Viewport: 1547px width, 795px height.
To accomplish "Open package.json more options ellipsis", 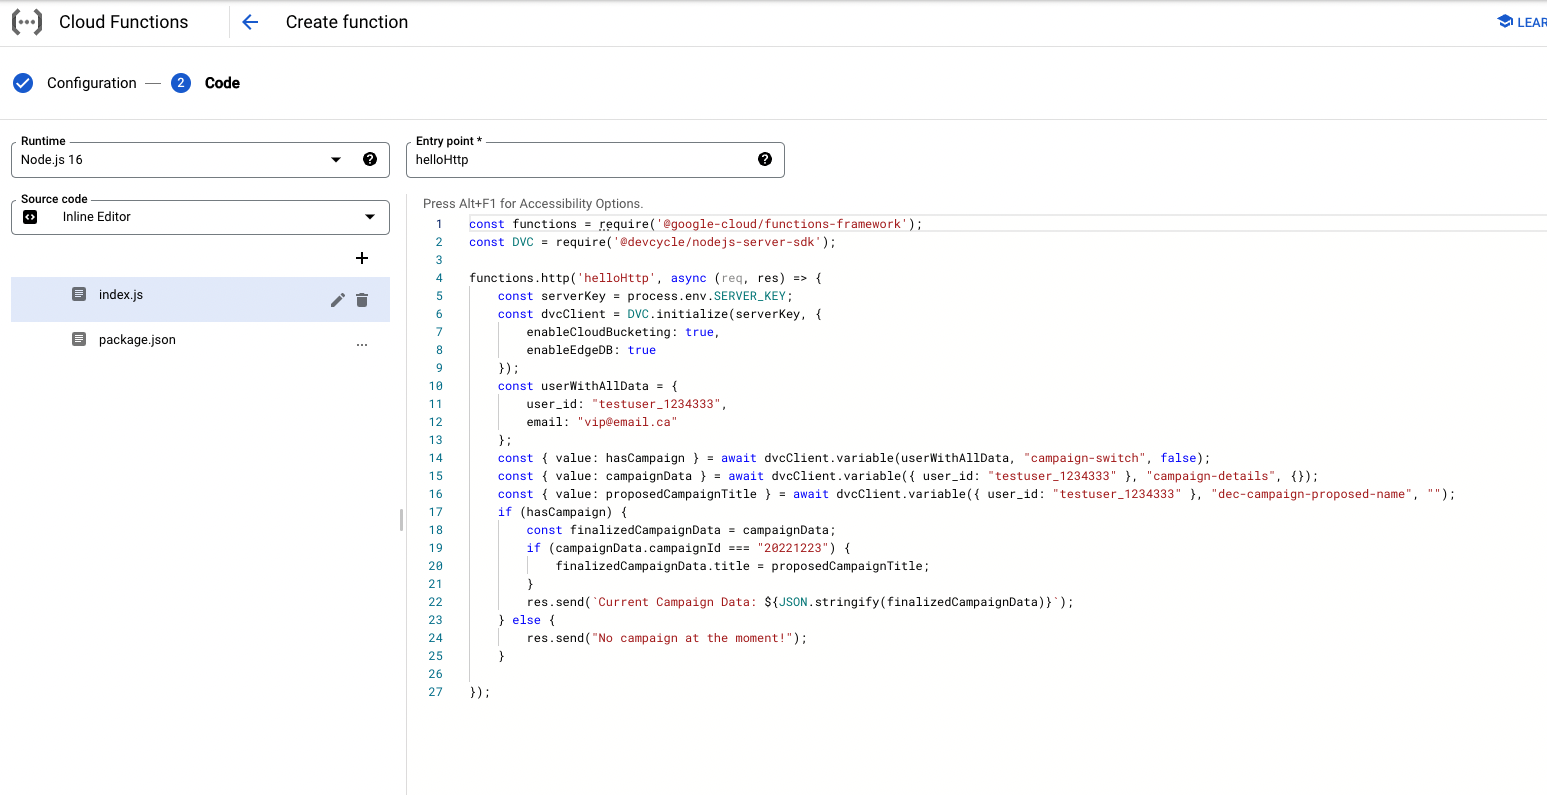I will pos(362,344).
